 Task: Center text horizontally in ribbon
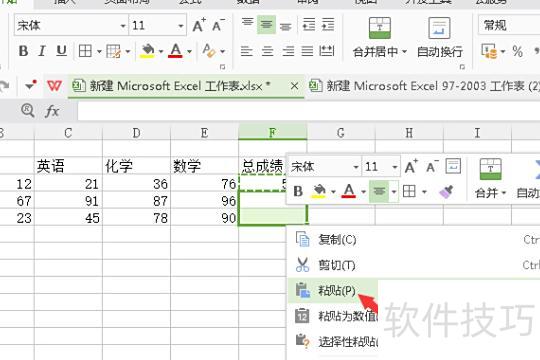[x=267, y=51]
